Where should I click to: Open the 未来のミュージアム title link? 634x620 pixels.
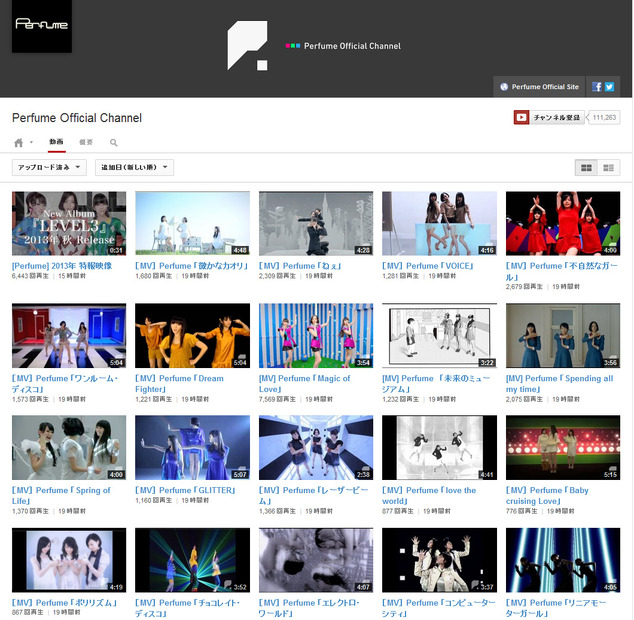pyautogui.click(x=437, y=383)
